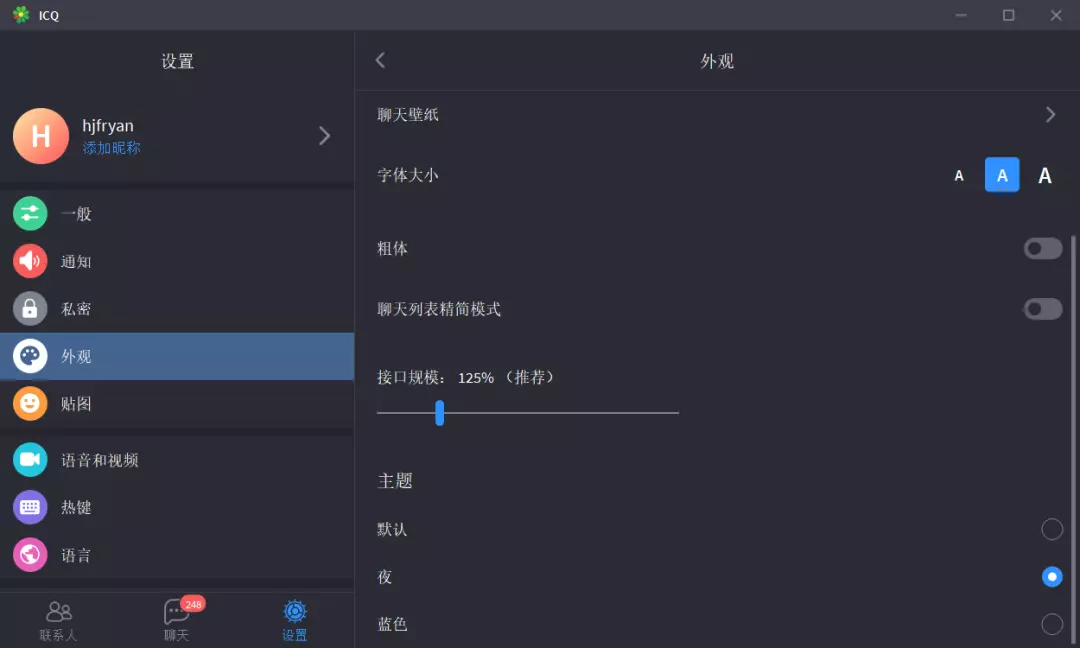Open the 热键 settings section

(177, 507)
